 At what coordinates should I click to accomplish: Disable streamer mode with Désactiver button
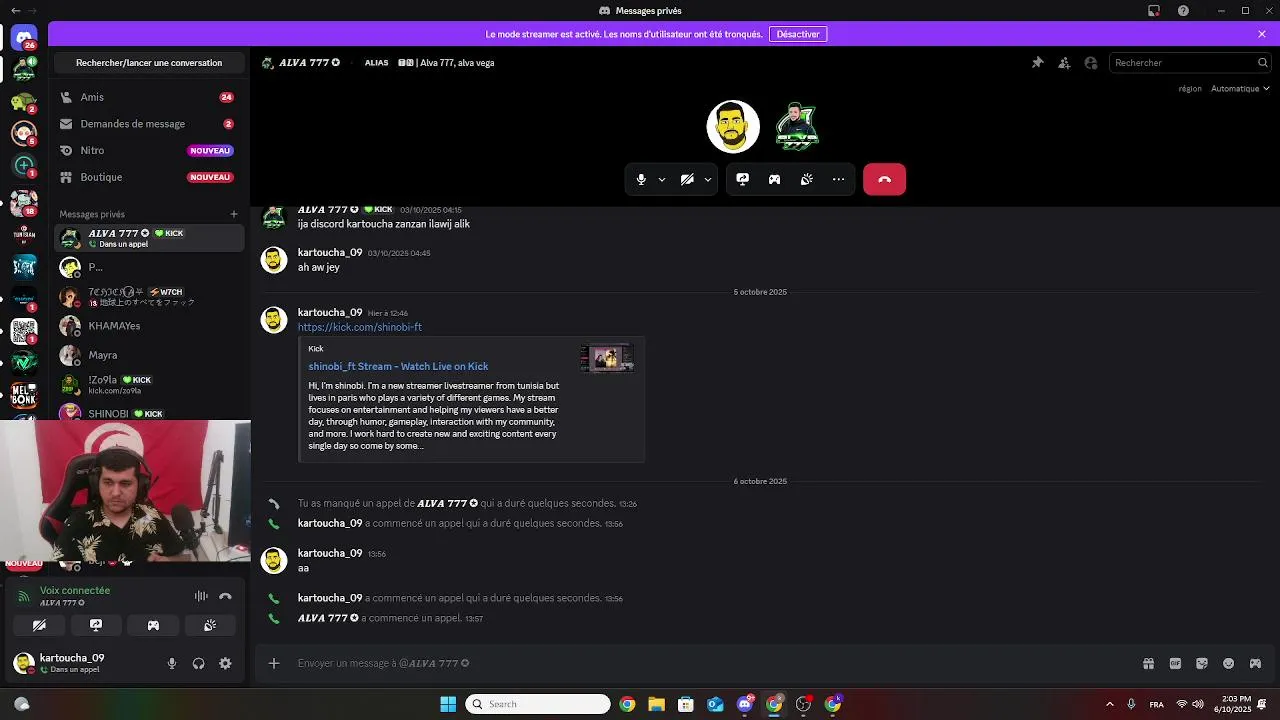[x=798, y=34]
